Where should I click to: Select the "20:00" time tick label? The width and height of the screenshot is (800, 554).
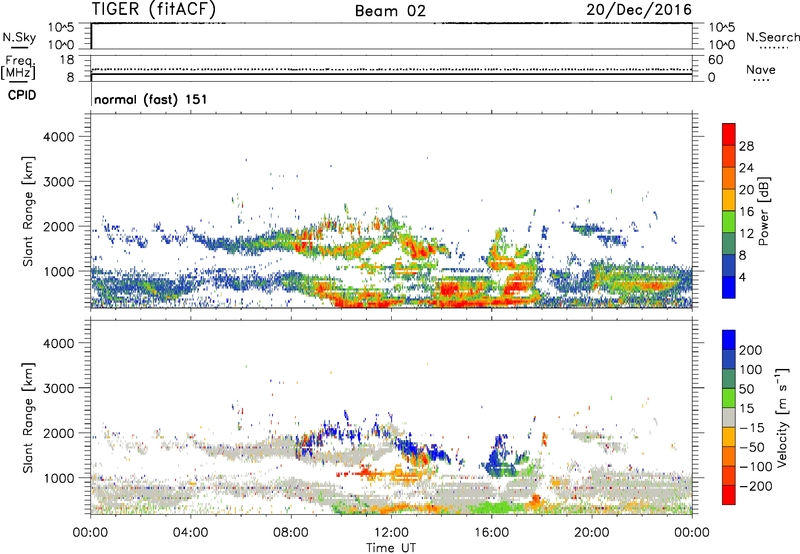tap(591, 533)
